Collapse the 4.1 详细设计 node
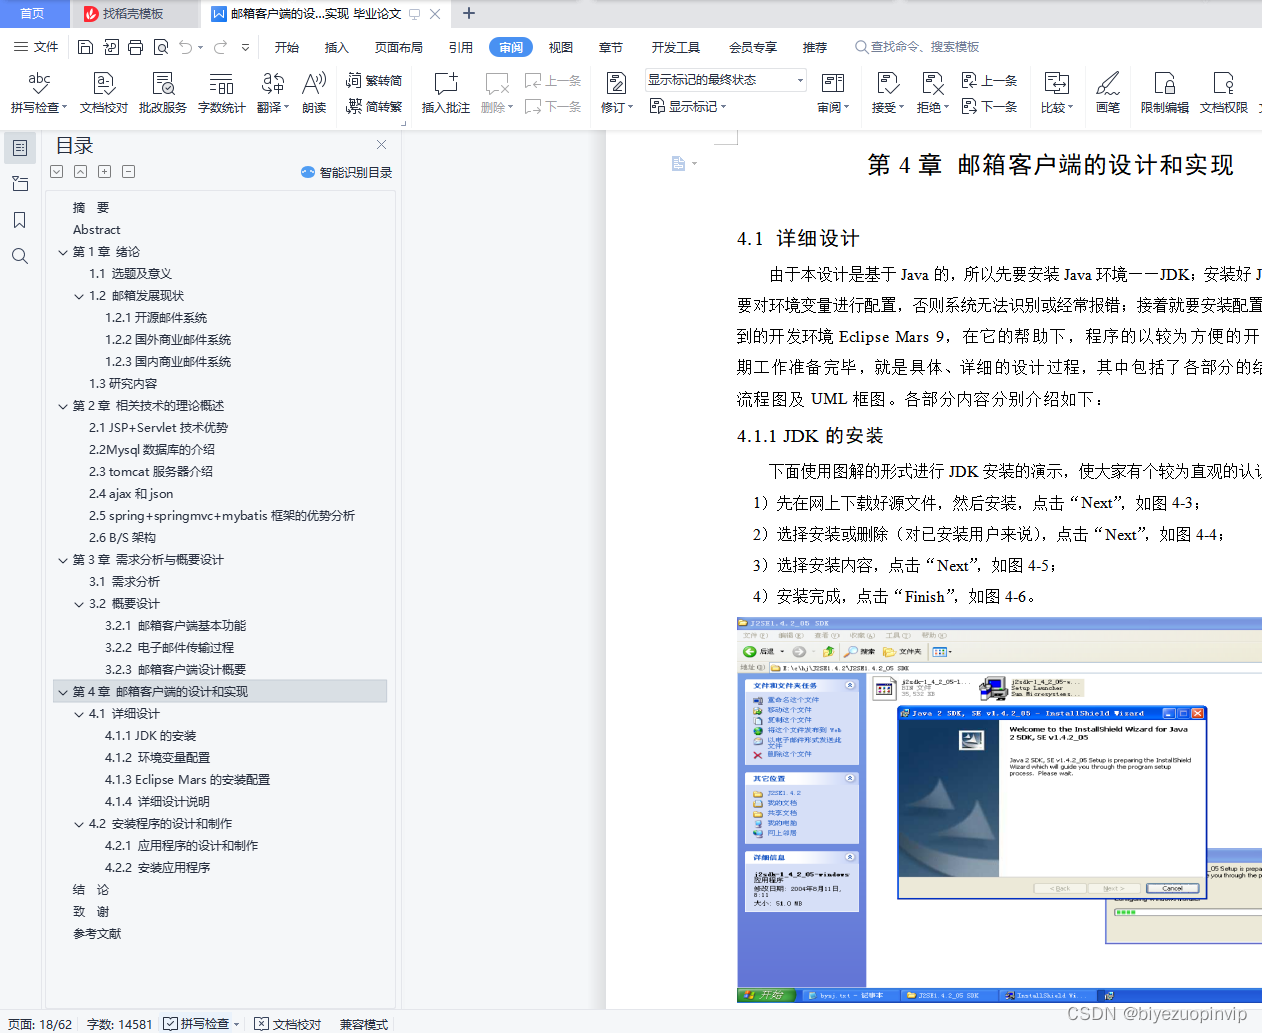 [x=79, y=714]
